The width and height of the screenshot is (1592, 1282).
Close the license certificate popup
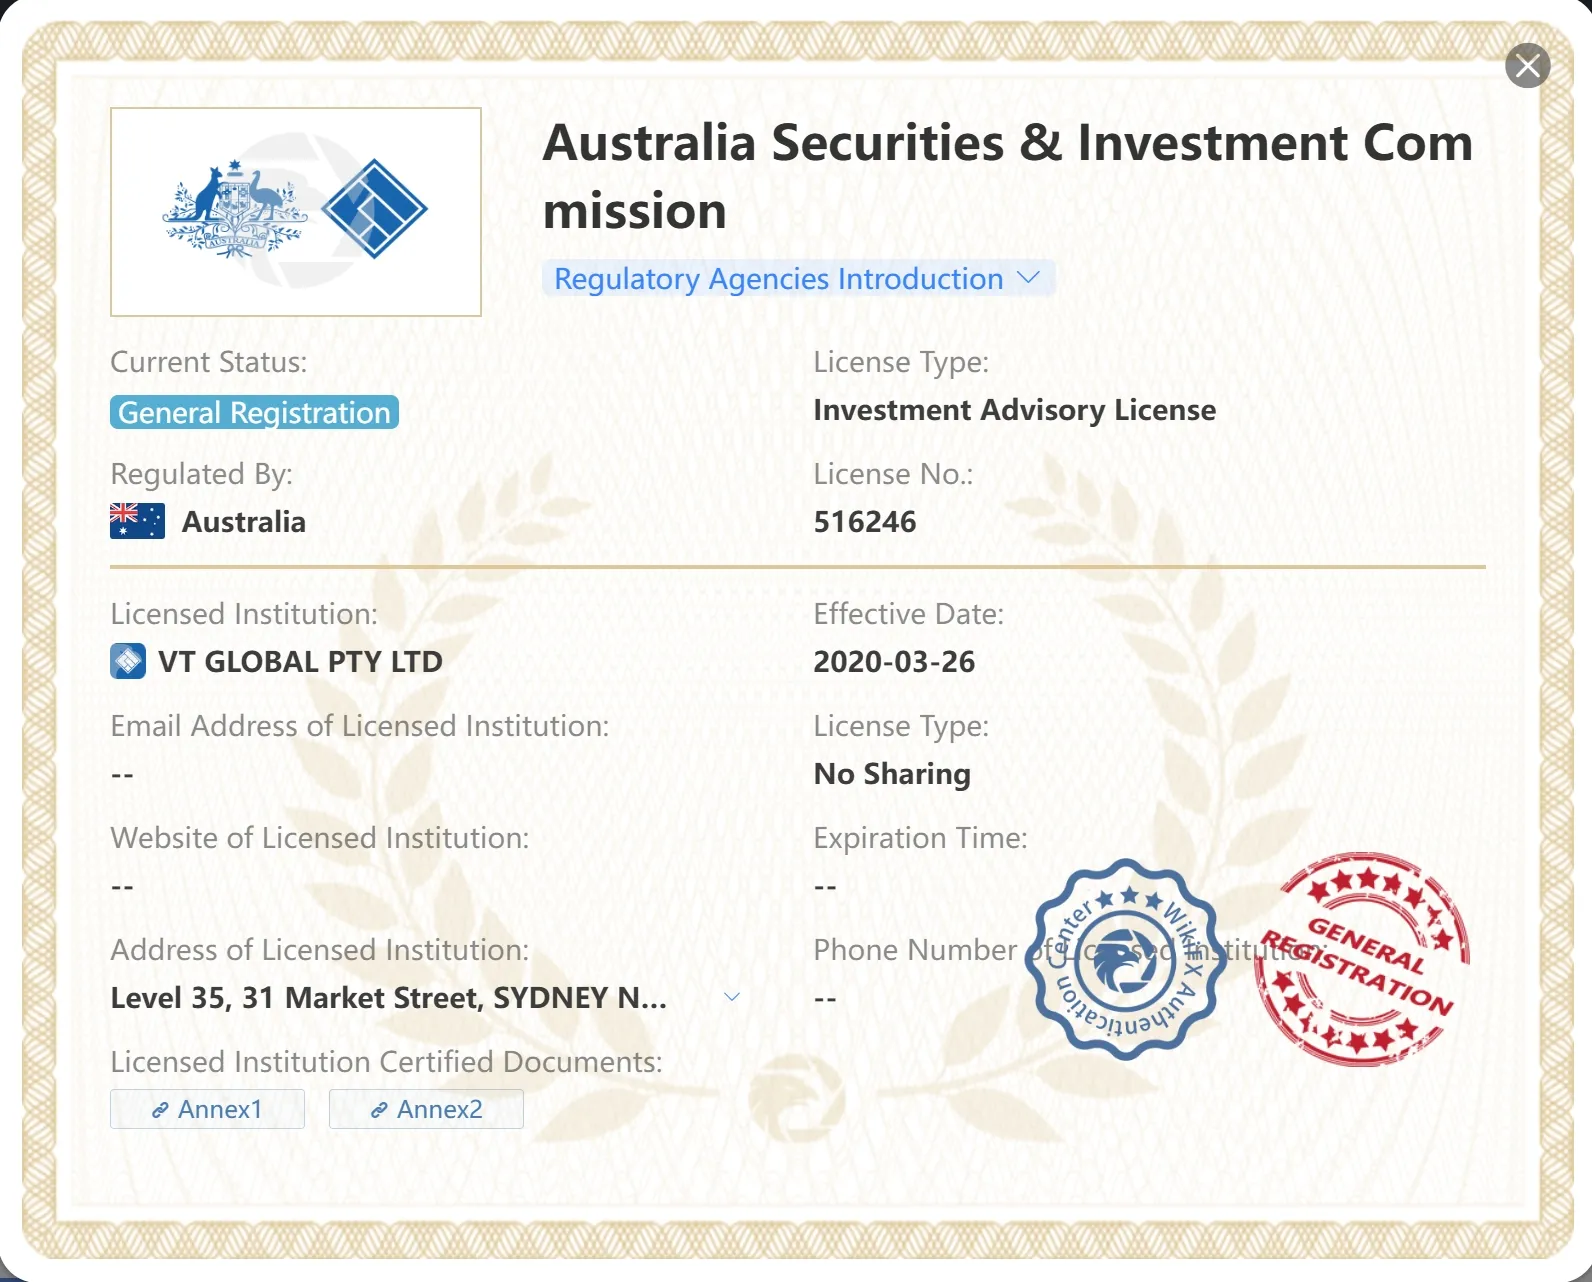(x=1527, y=66)
